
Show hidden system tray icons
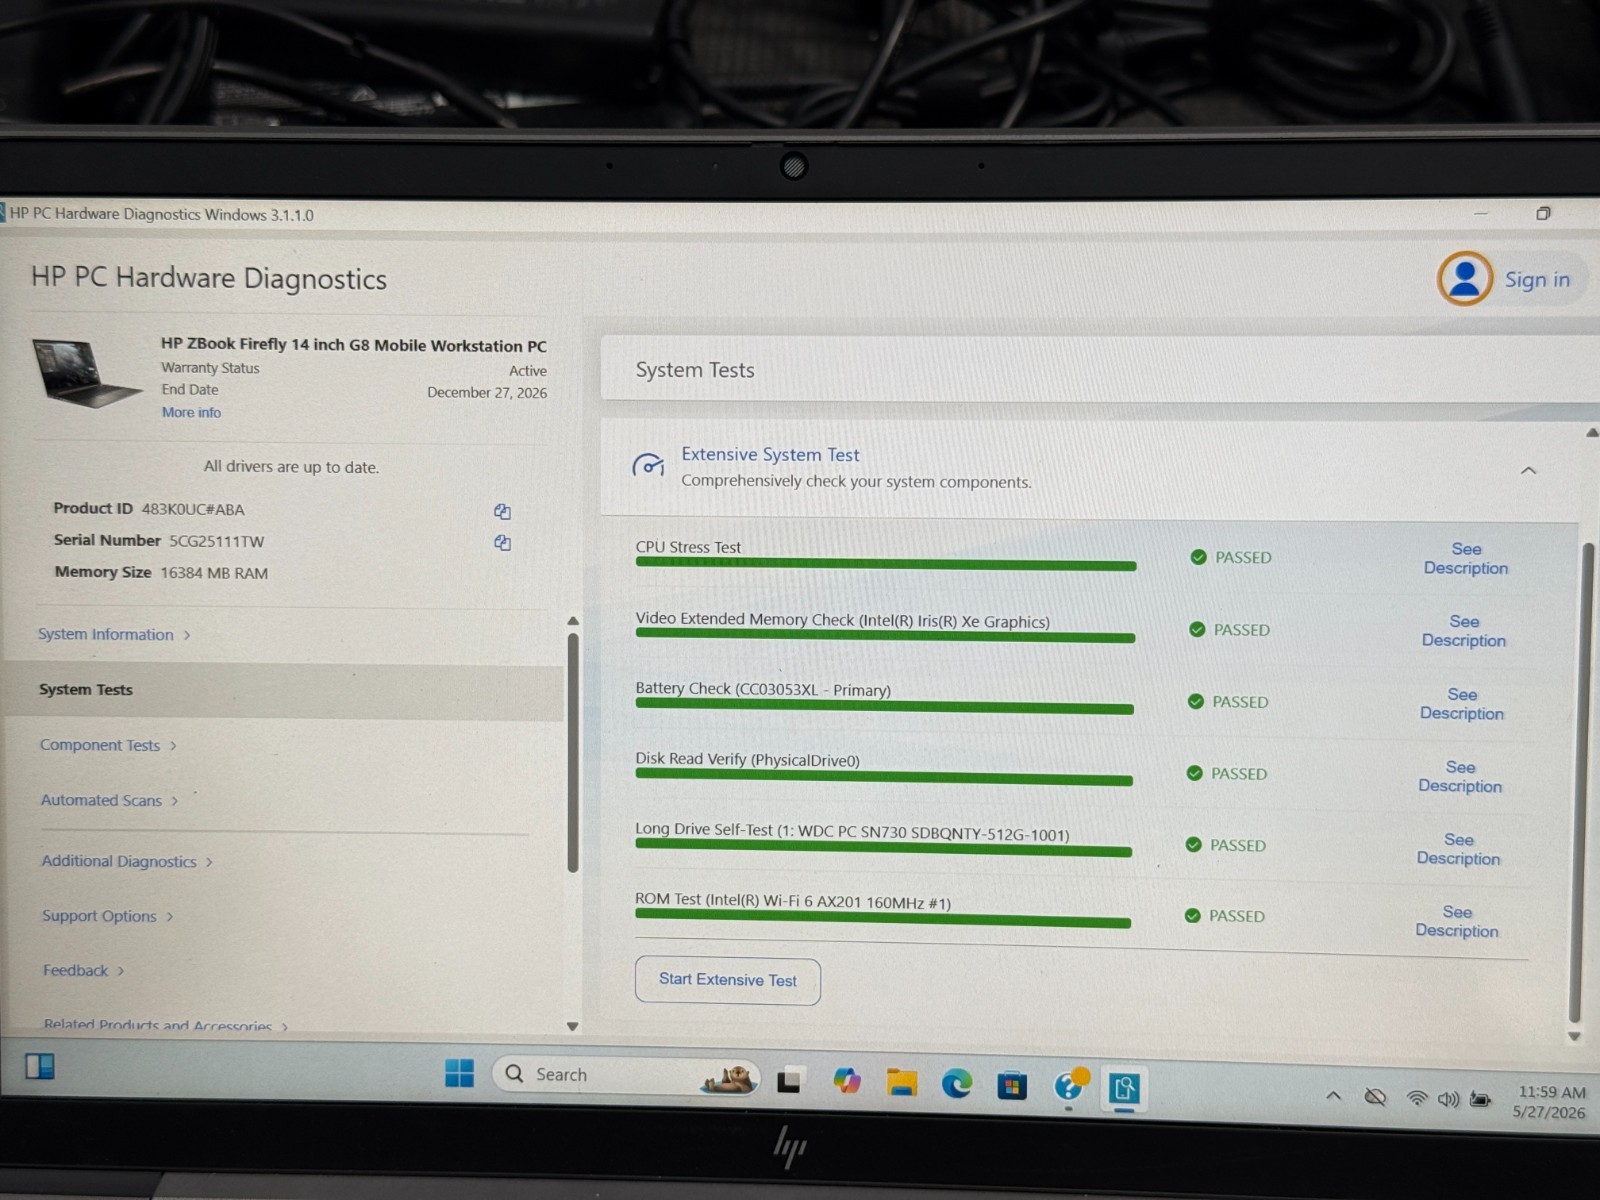coord(1333,1096)
